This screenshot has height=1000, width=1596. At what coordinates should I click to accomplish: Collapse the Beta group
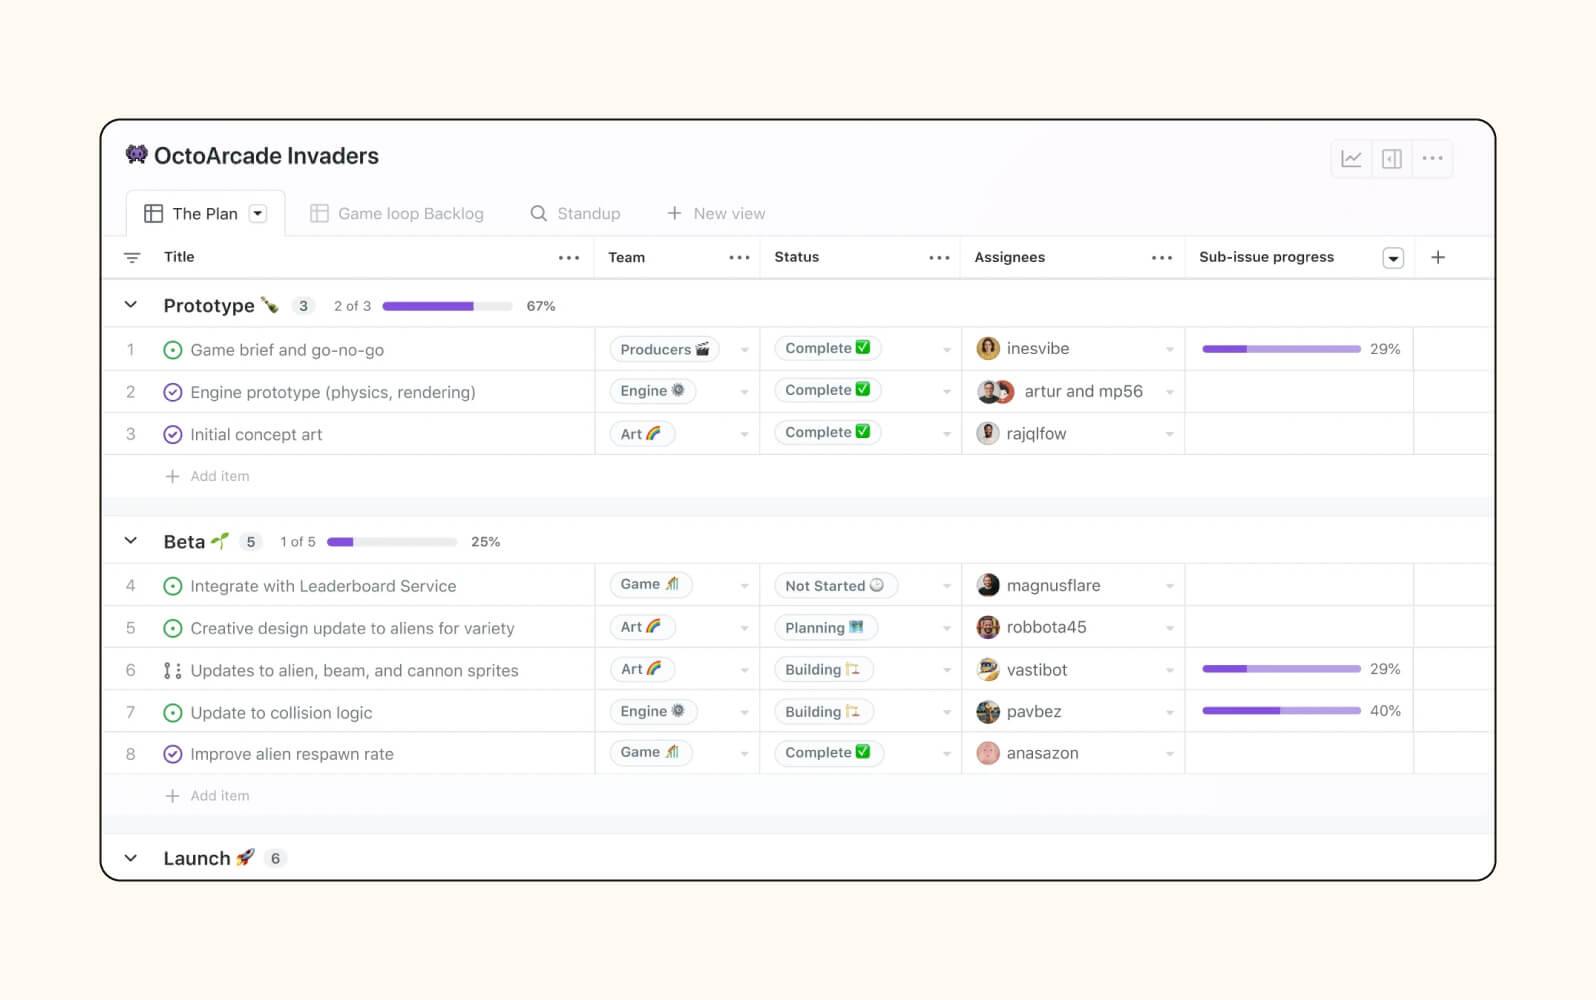131,540
